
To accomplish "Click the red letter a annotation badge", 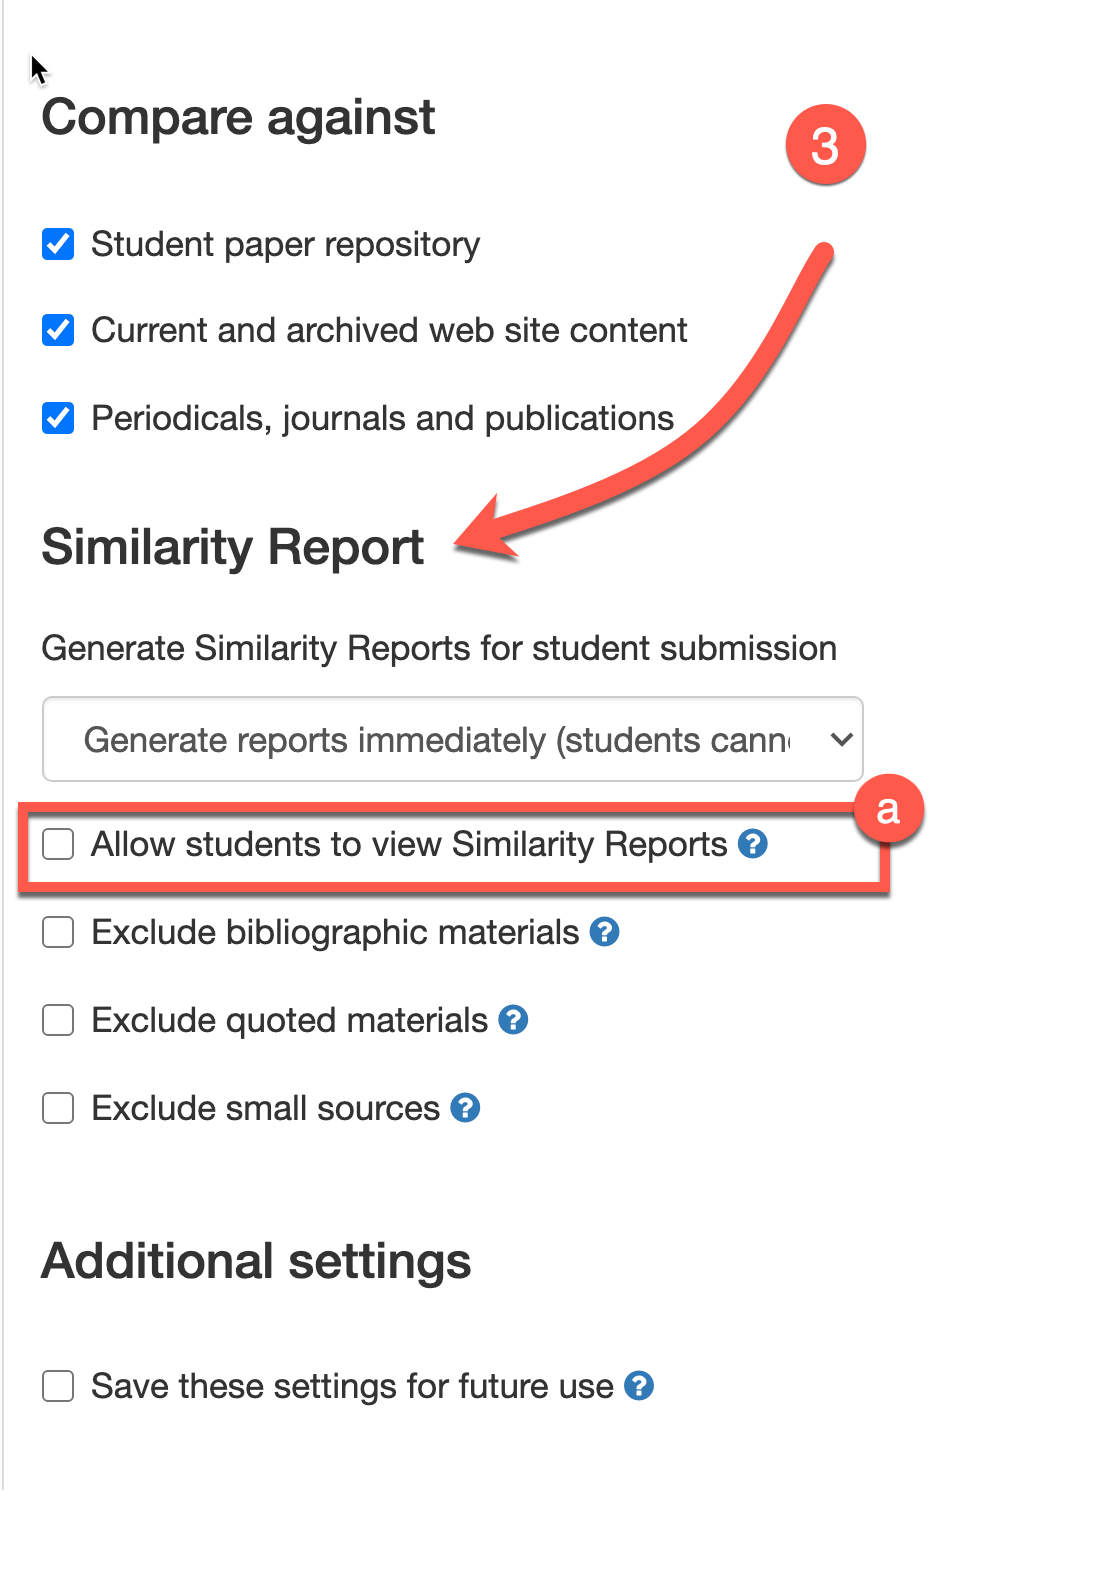I will point(887,810).
